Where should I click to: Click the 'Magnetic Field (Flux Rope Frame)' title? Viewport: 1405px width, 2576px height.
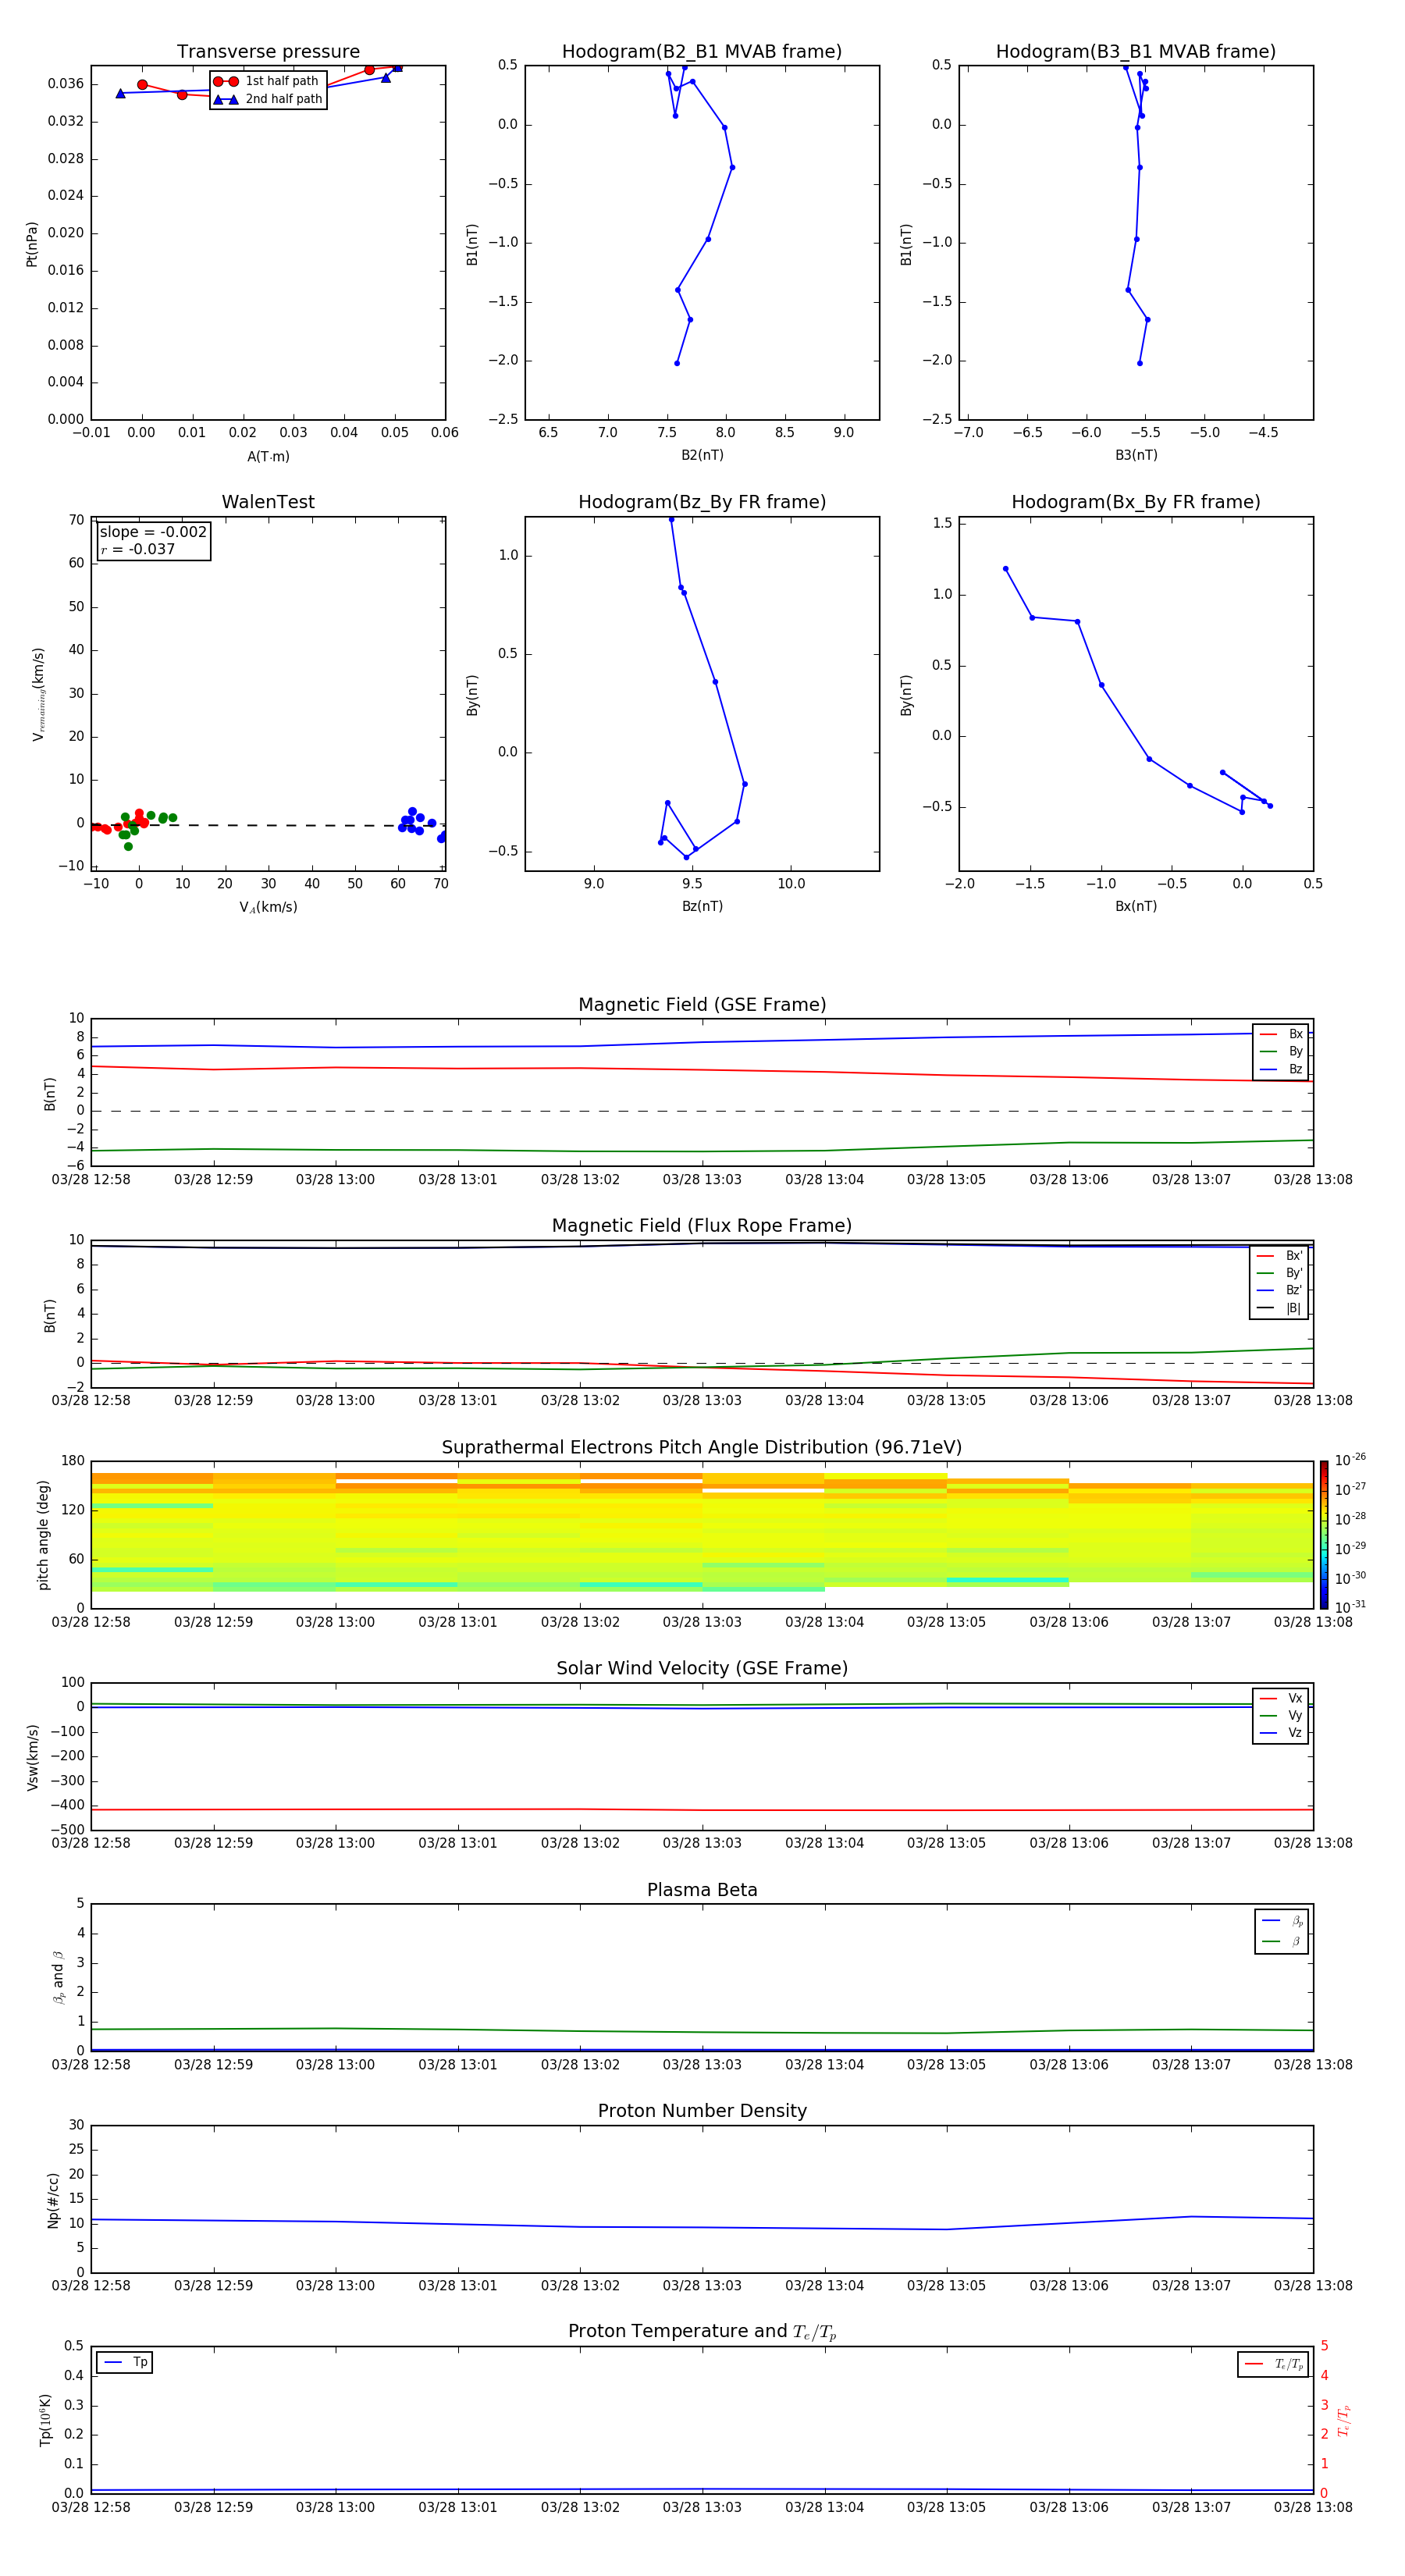click(702, 1226)
